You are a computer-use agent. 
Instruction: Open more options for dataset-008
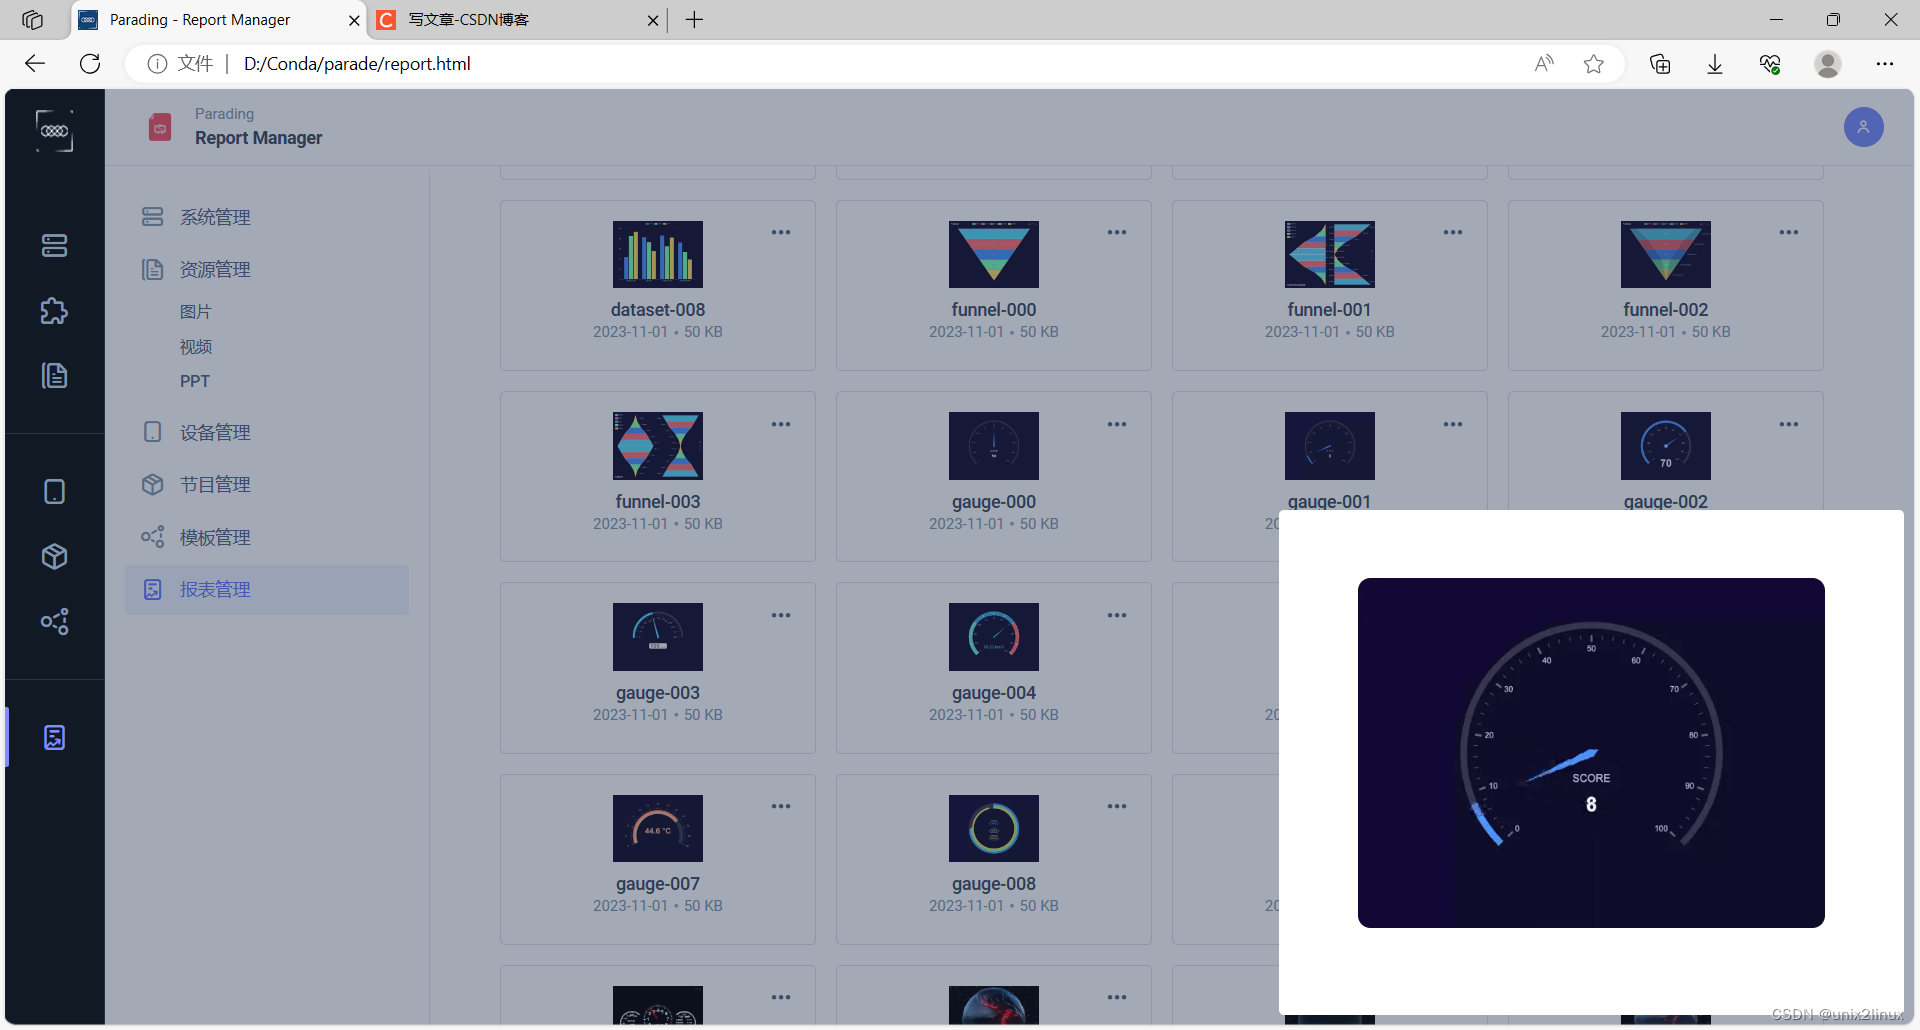tap(781, 232)
